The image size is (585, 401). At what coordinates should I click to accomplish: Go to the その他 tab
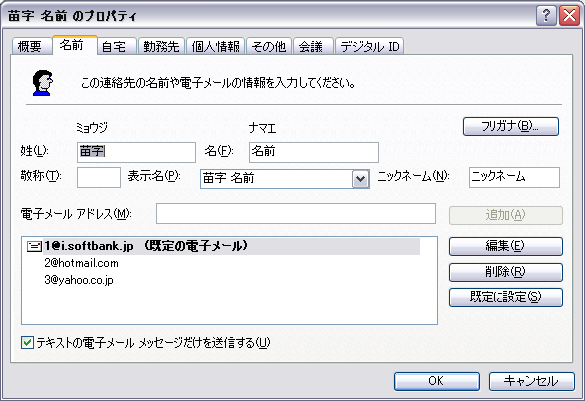269,46
